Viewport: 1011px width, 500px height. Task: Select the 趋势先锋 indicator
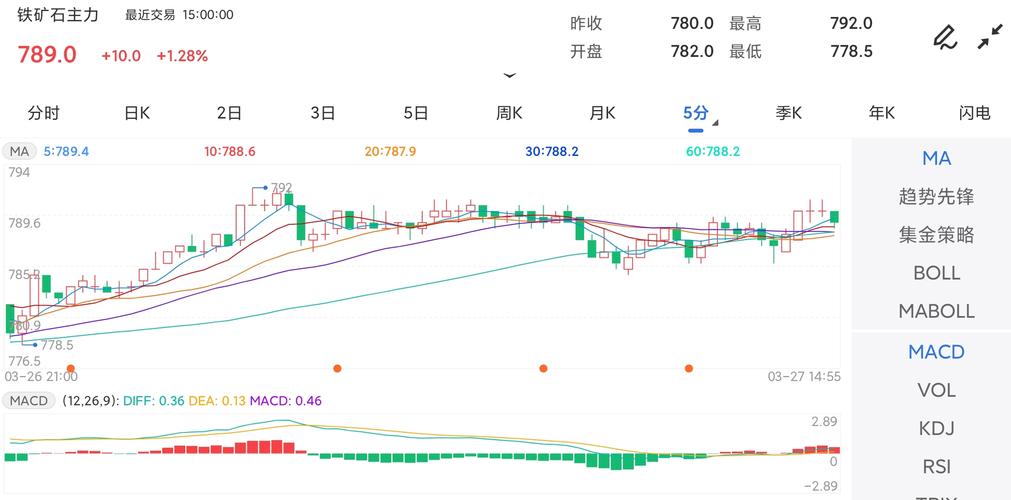[936, 197]
